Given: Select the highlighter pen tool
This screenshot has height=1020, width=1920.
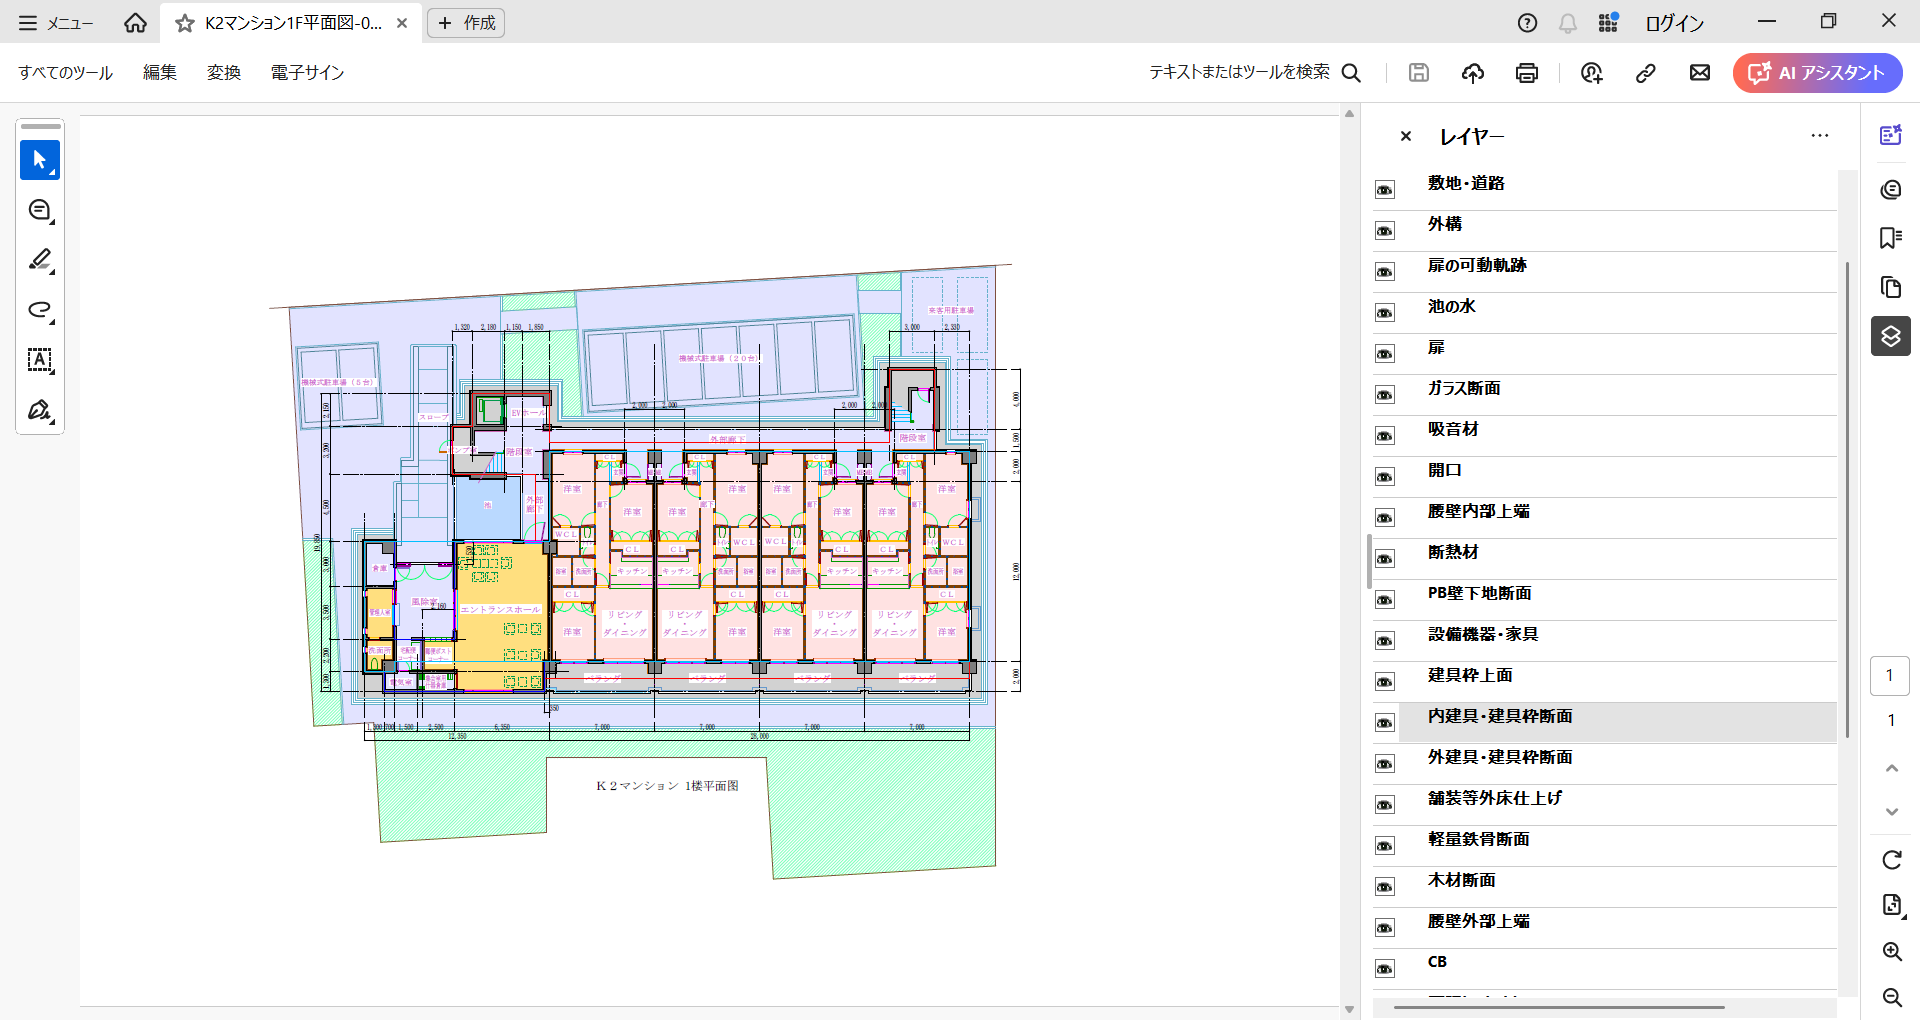Looking at the screenshot, I should coord(40,260).
